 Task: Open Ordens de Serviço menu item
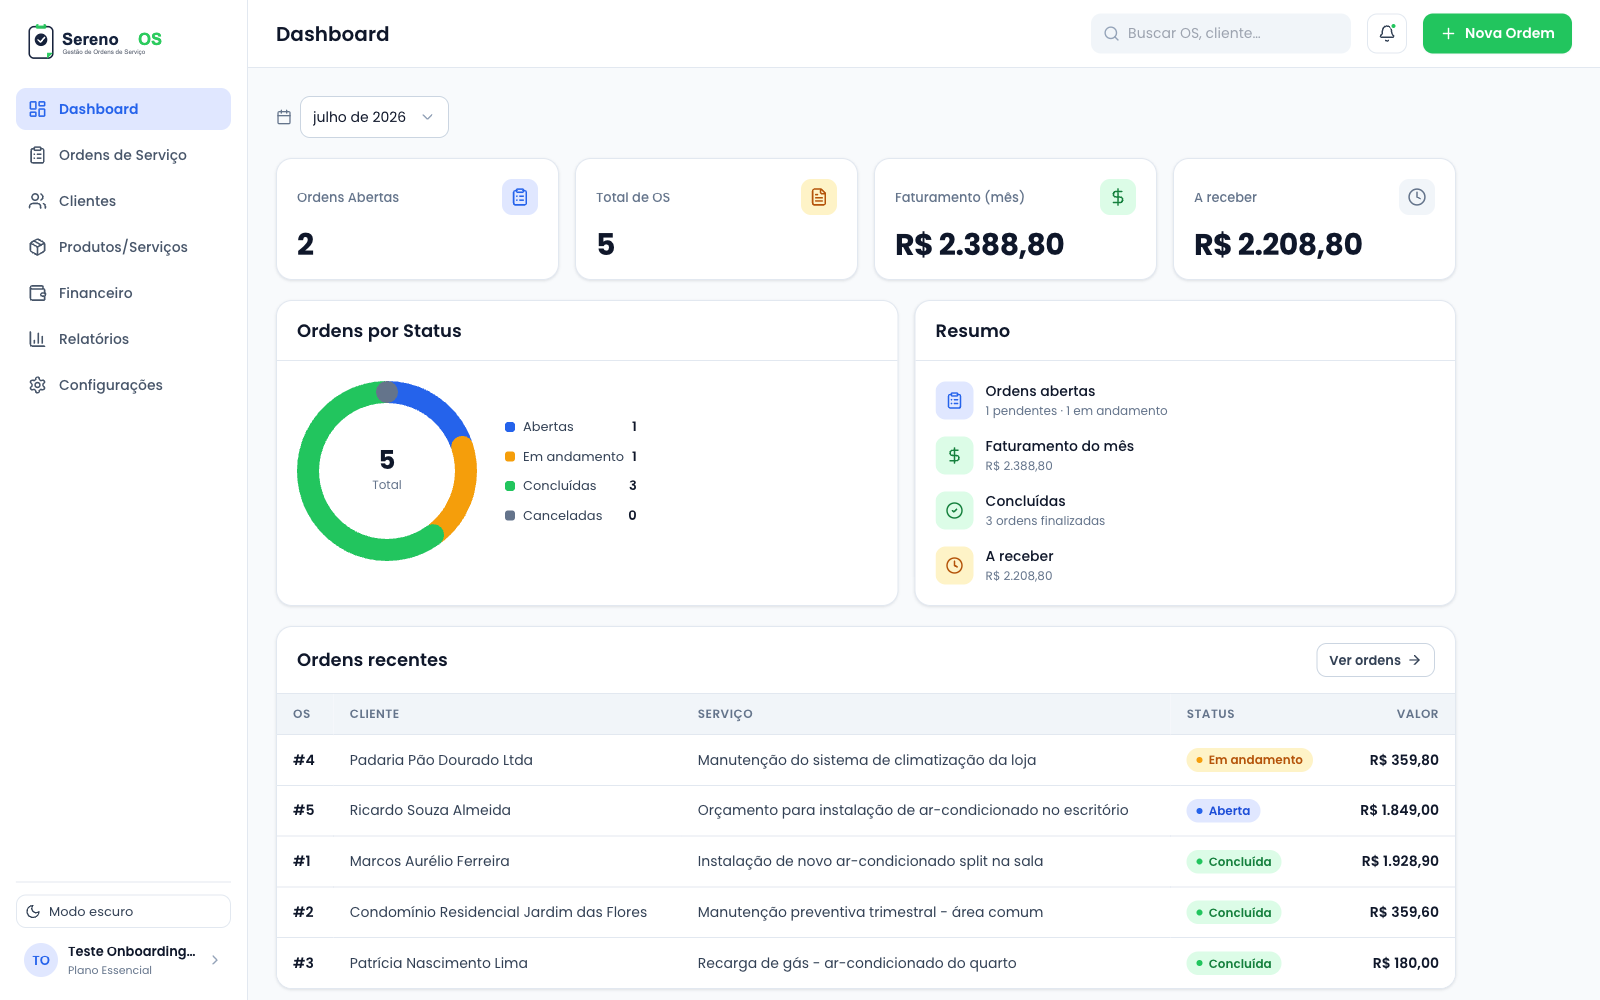[123, 155]
